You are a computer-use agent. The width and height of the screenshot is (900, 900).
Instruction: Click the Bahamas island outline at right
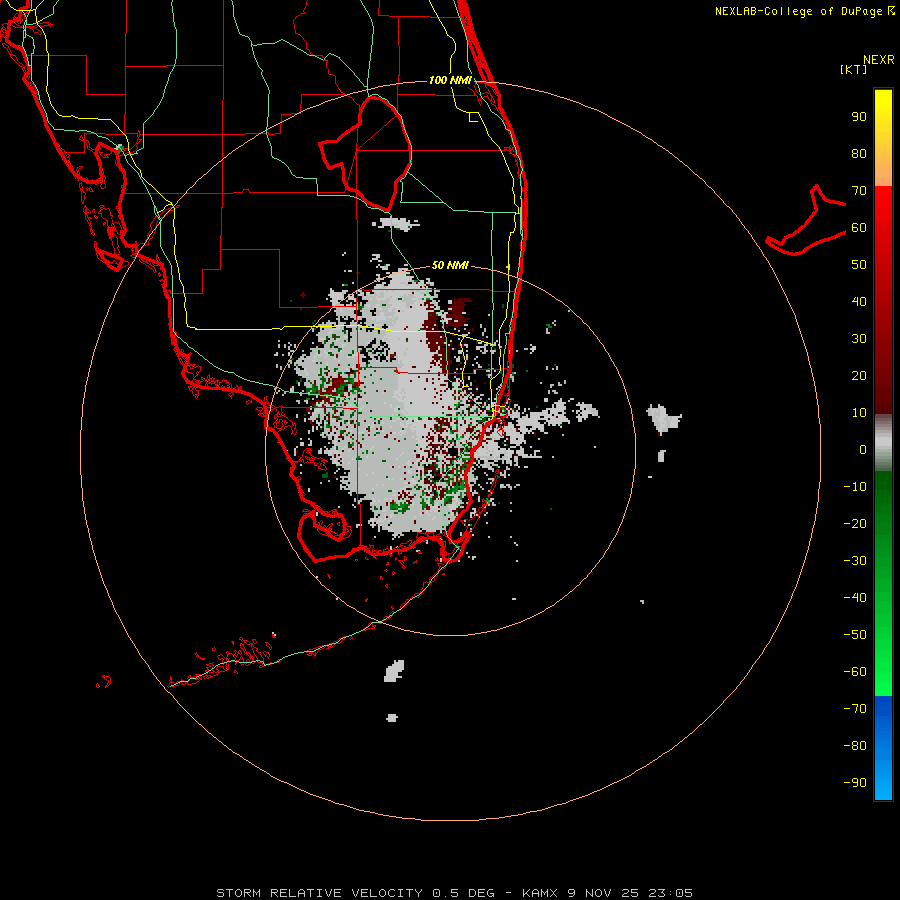coord(806,220)
